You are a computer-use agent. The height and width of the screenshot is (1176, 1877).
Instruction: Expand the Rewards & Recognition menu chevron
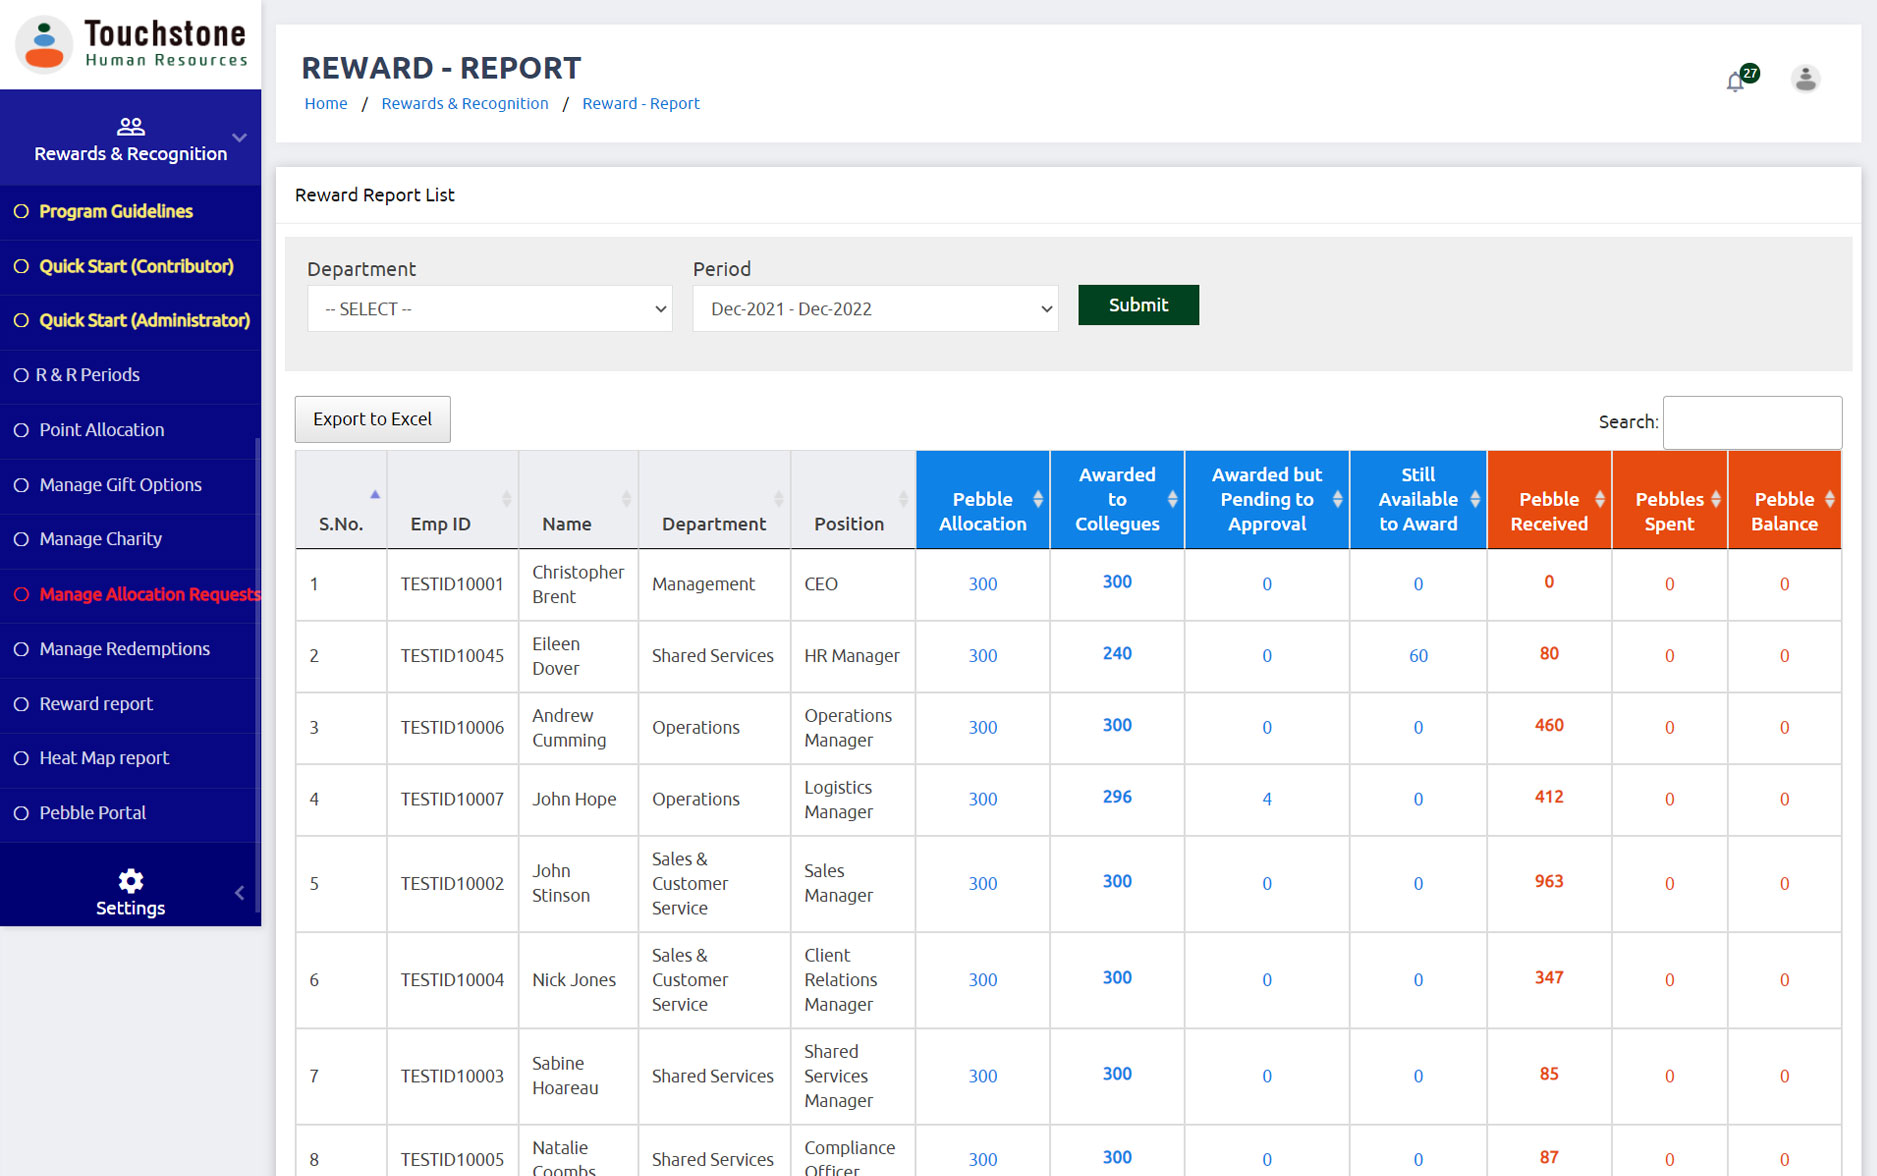239,138
